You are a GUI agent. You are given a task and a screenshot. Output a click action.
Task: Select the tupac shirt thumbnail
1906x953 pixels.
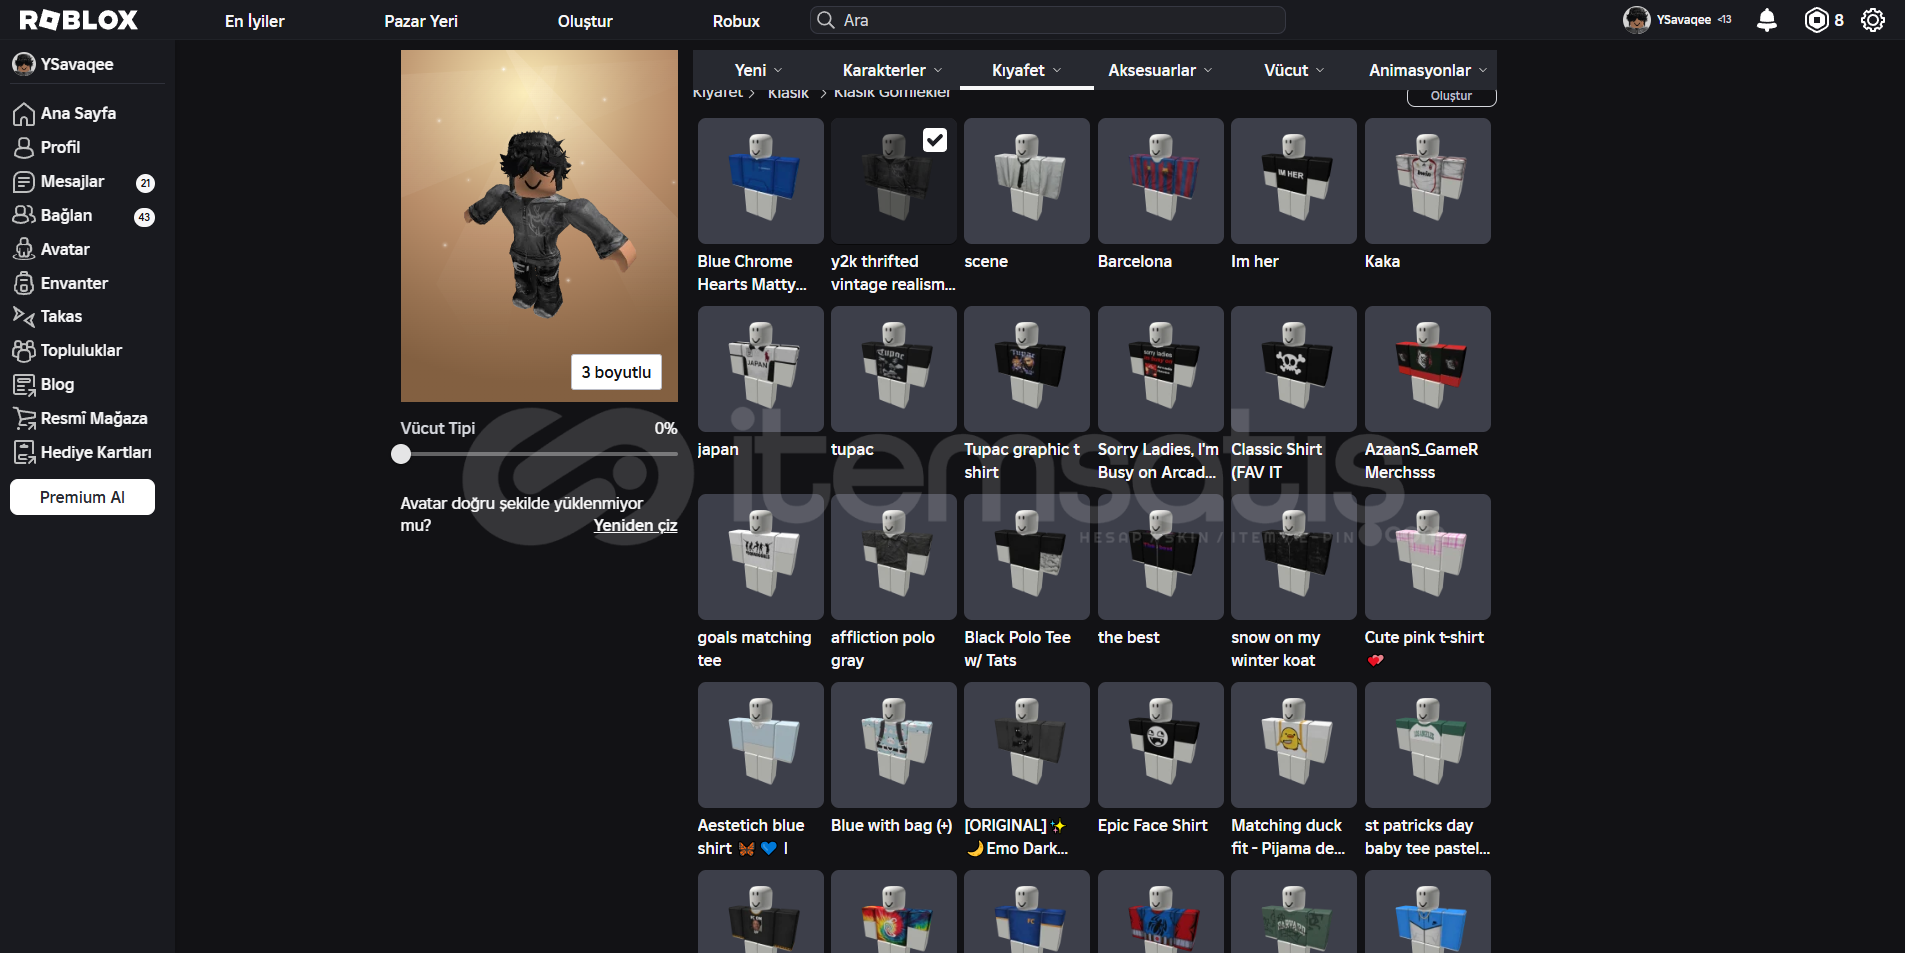coord(894,369)
